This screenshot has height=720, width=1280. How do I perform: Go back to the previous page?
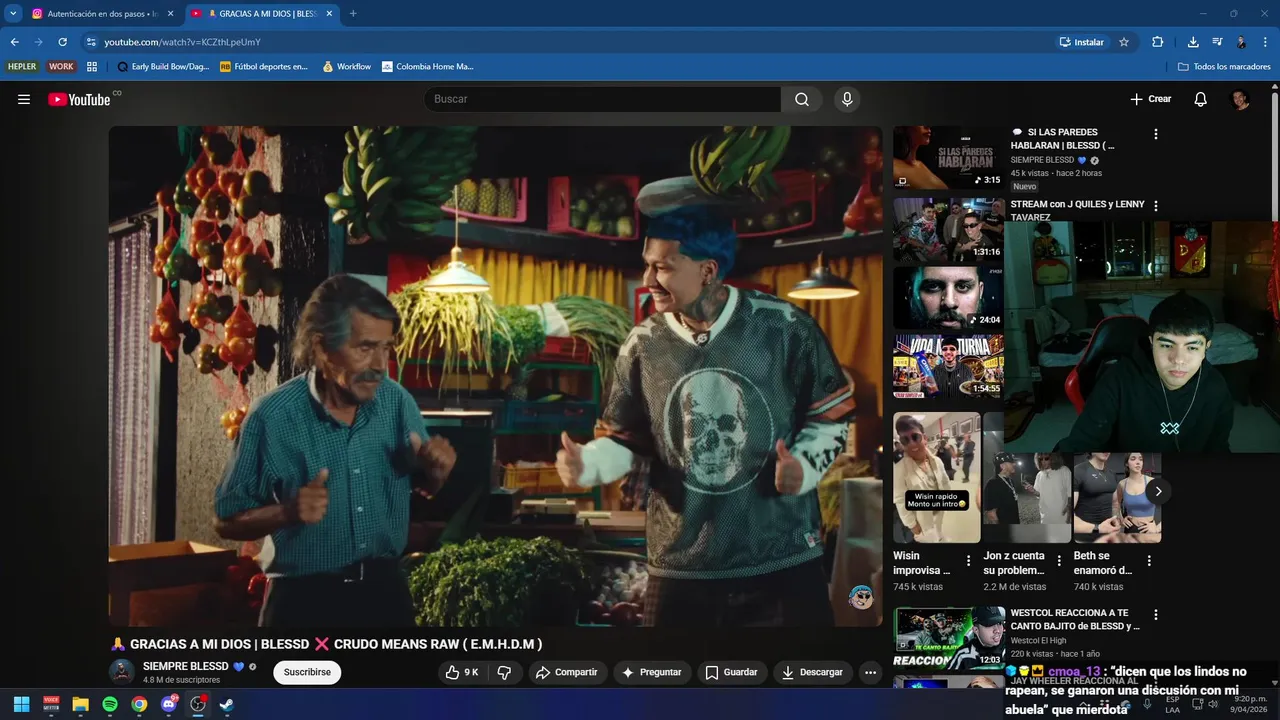(14, 42)
